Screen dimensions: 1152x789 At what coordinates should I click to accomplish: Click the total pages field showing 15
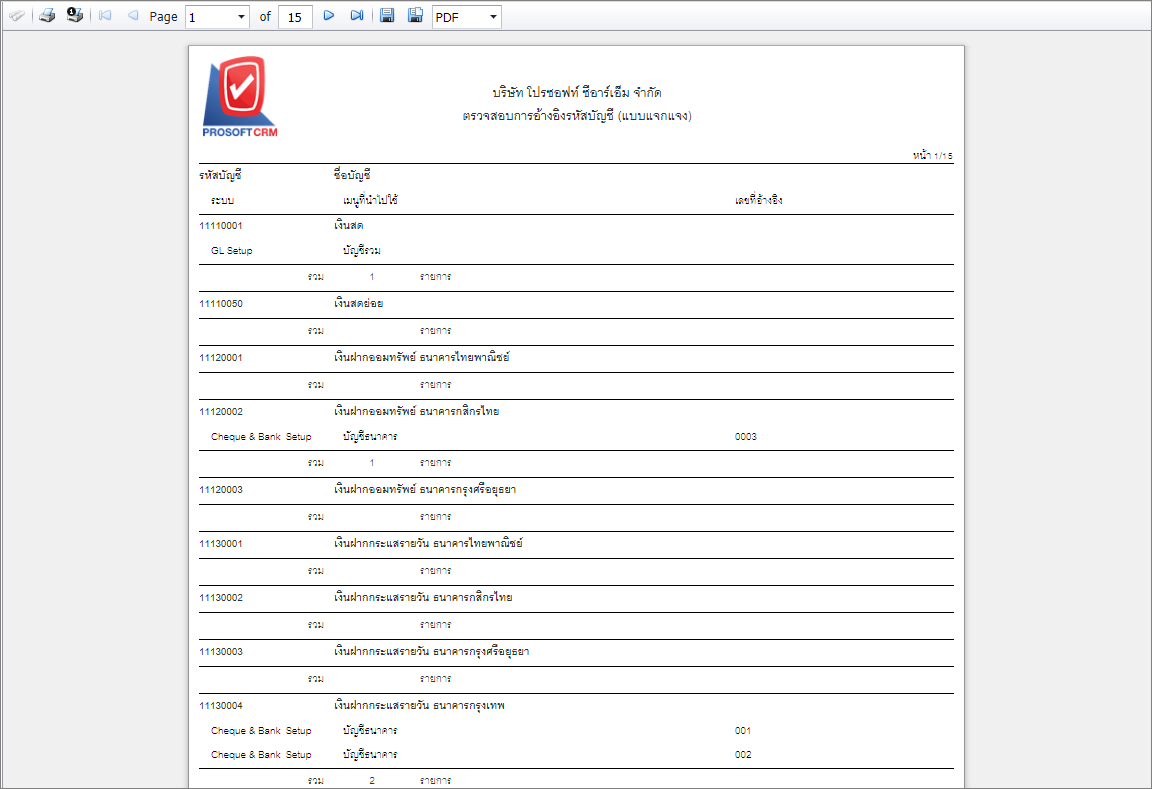click(x=295, y=17)
